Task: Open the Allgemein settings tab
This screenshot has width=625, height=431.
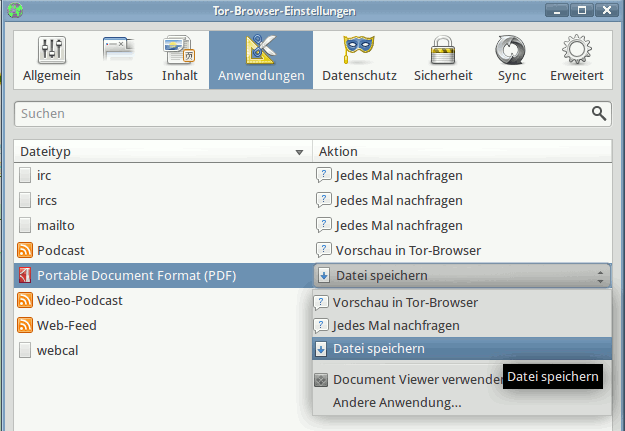Action: [52, 60]
